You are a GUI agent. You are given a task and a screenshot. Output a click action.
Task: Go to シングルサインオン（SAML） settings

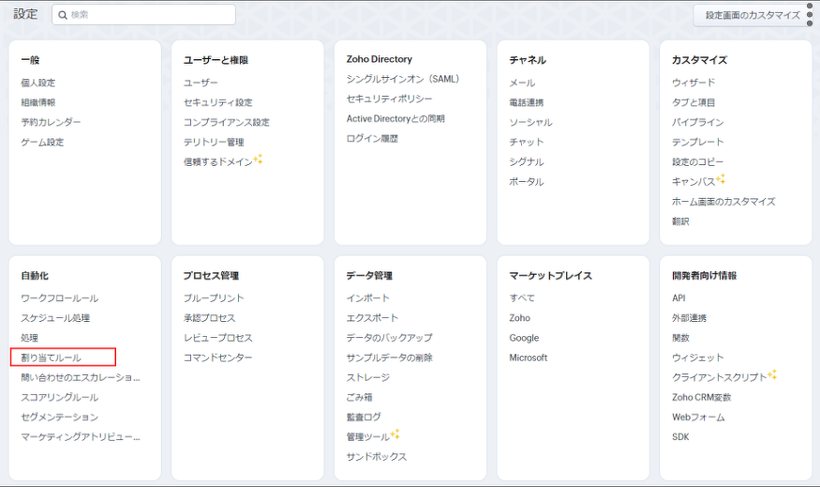[x=403, y=79]
